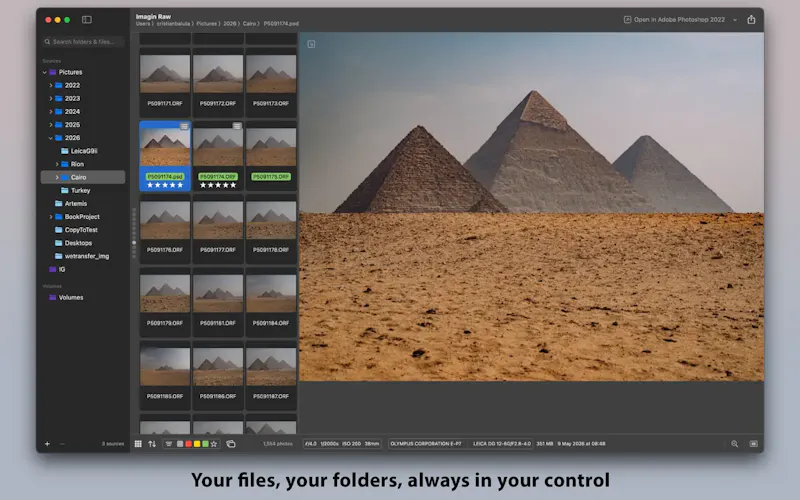Click the share icon at top right
The height and width of the screenshot is (500, 800).
(751, 19)
